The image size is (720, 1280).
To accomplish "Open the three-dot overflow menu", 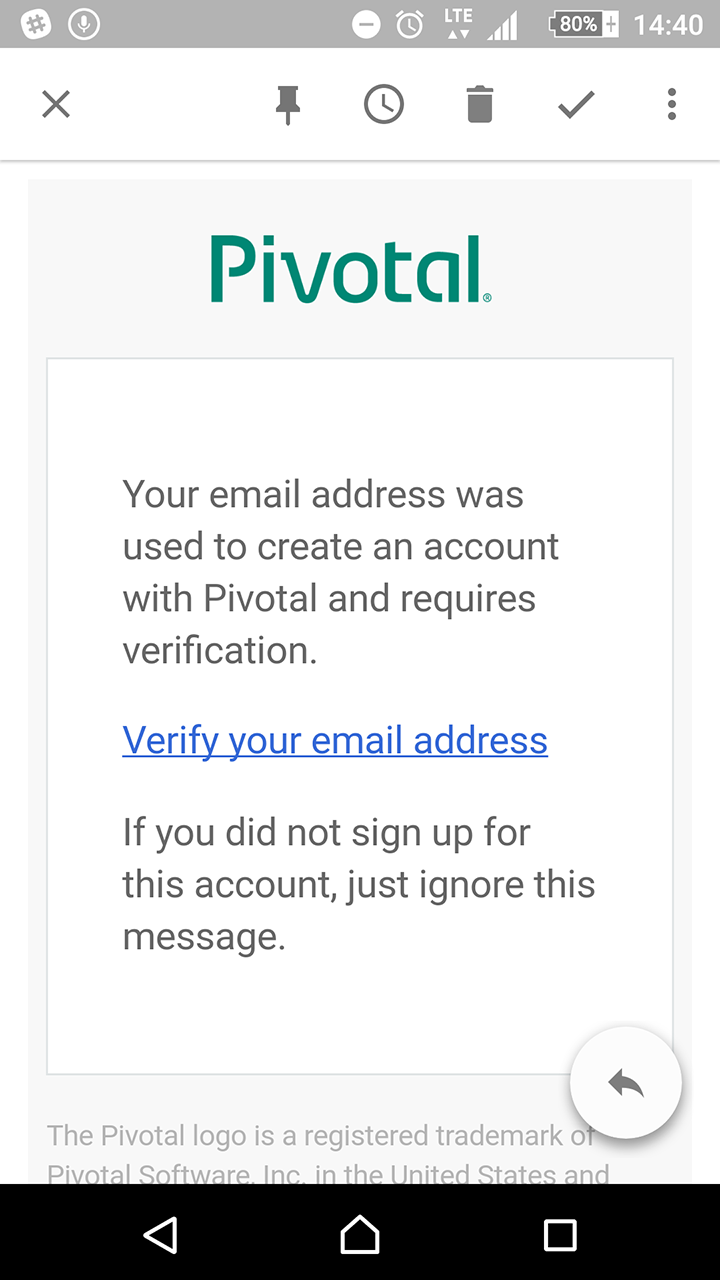I will click(672, 104).
